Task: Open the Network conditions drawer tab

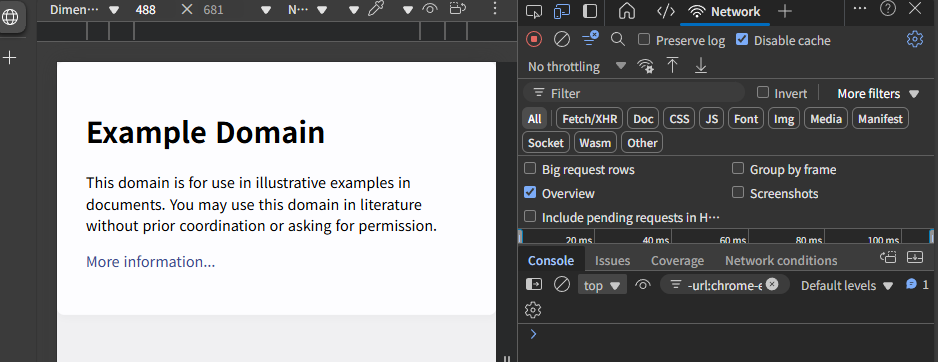Action: (x=781, y=260)
